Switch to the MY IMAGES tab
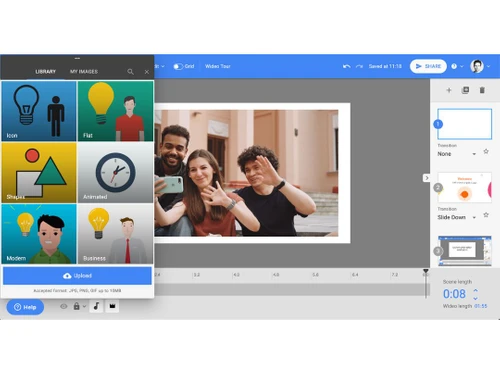Image resolution: width=500 pixels, height=375 pixels. pyautogui.click(x=84, y=72)
